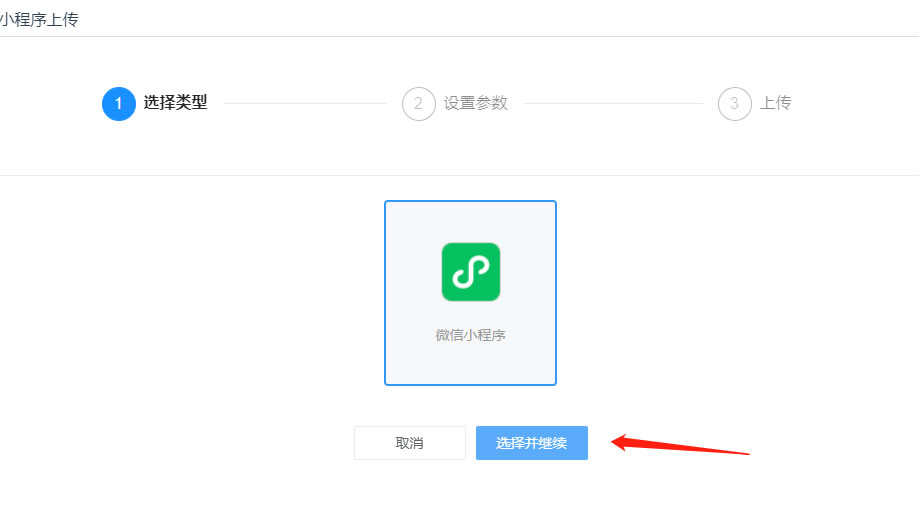Image resolution: width=919 pixels, height=531 pixels.
Task: Click step 3 circle for 上传
Action: coord(734,104)
